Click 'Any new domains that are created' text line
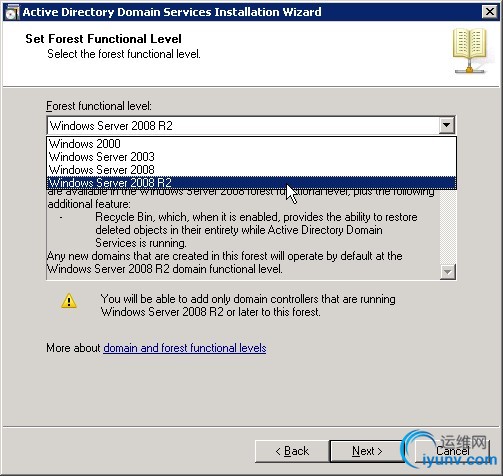503x476 pixels. pos(225,256)
